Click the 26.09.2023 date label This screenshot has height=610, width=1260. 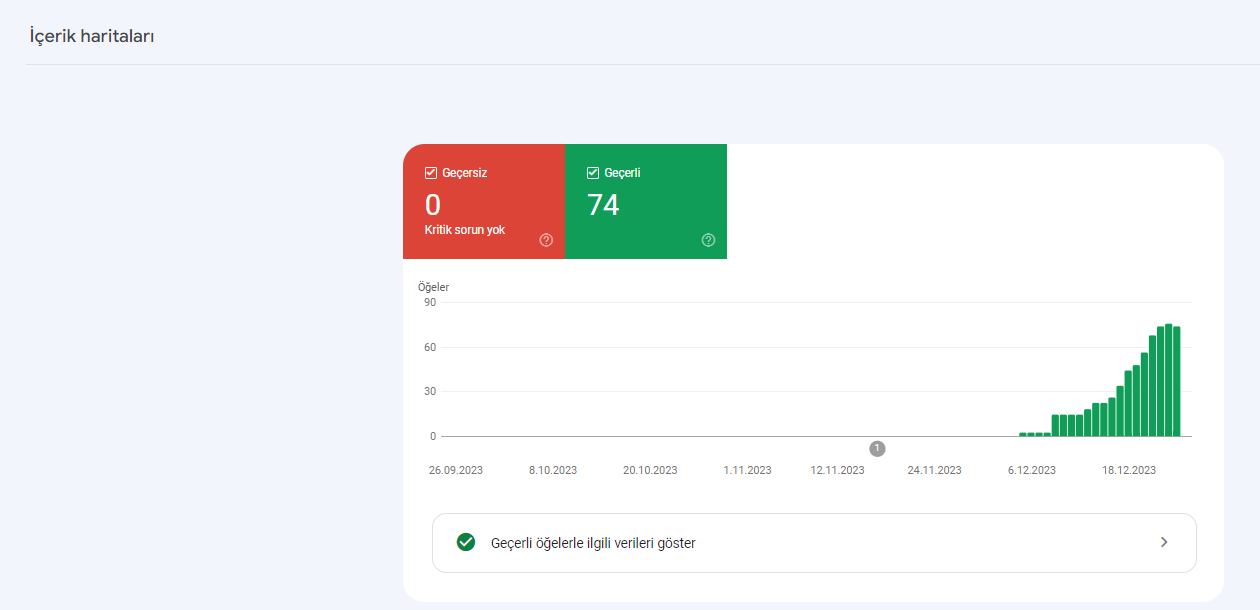coord(456,470)
